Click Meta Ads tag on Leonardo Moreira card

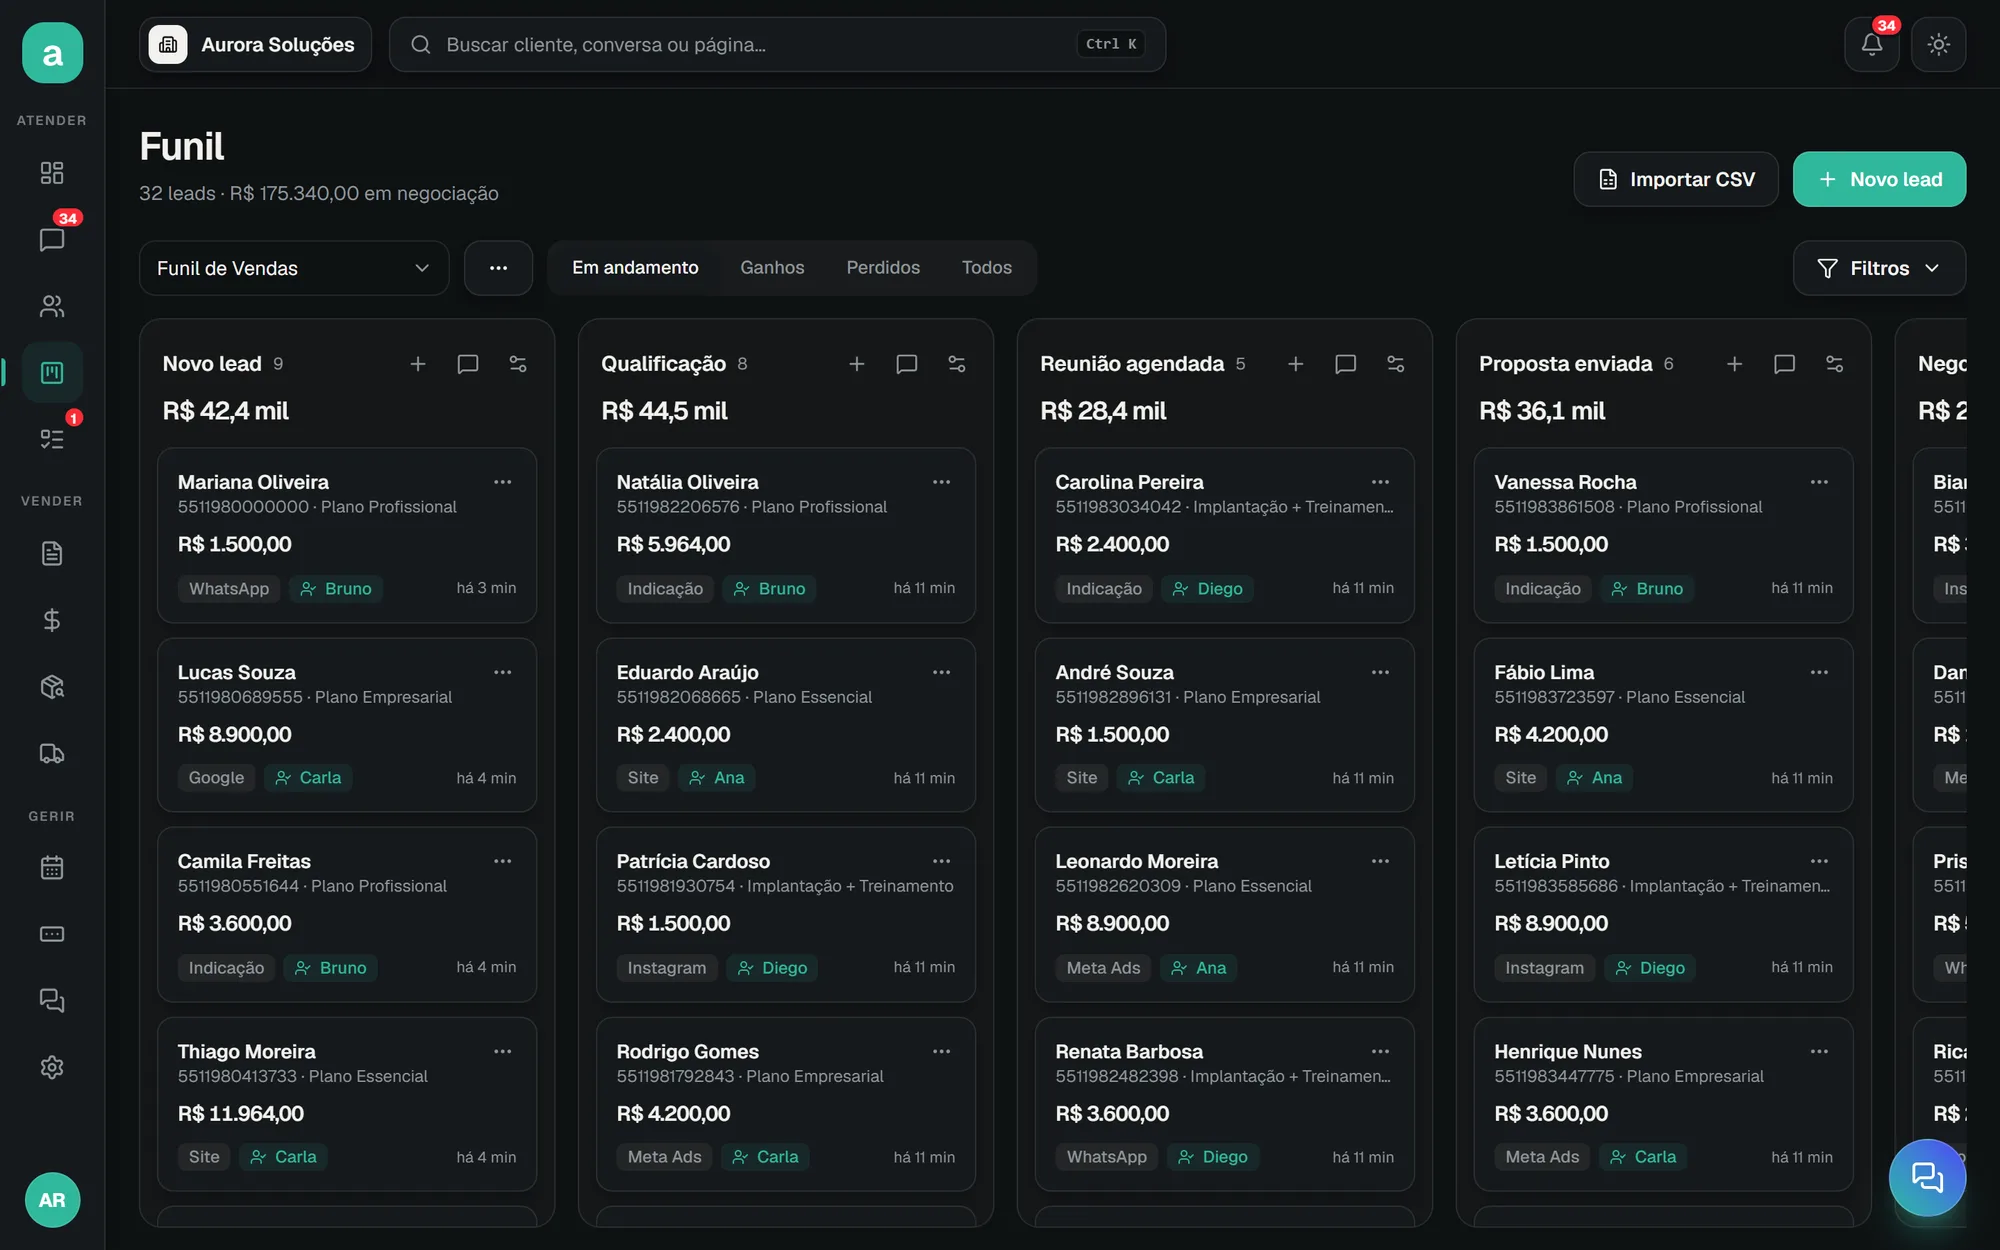1103,968
